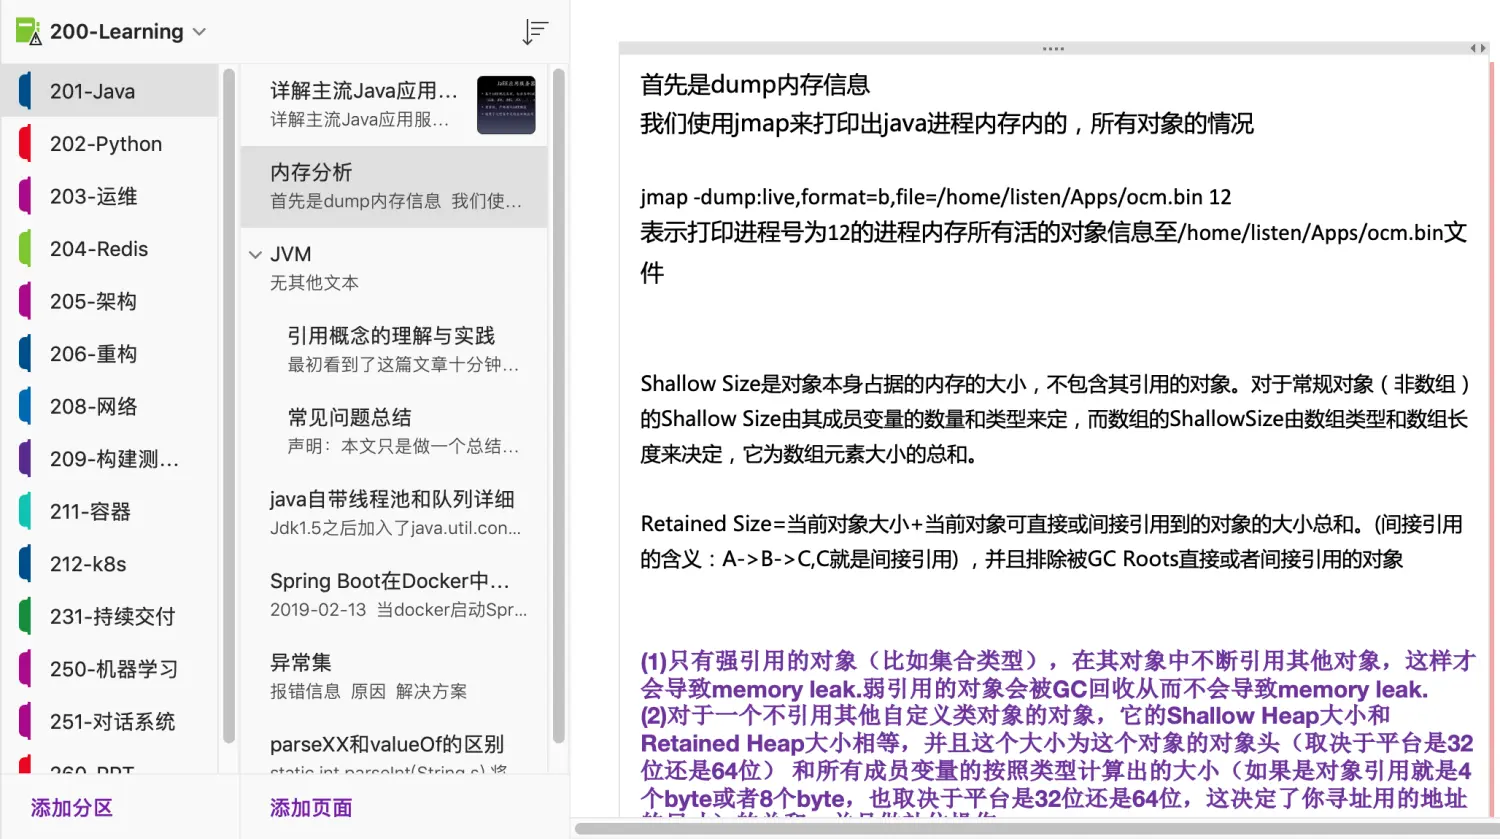
Task: Open the Spring Boot在Docker中 page
Action: click(x=394, y=595)
